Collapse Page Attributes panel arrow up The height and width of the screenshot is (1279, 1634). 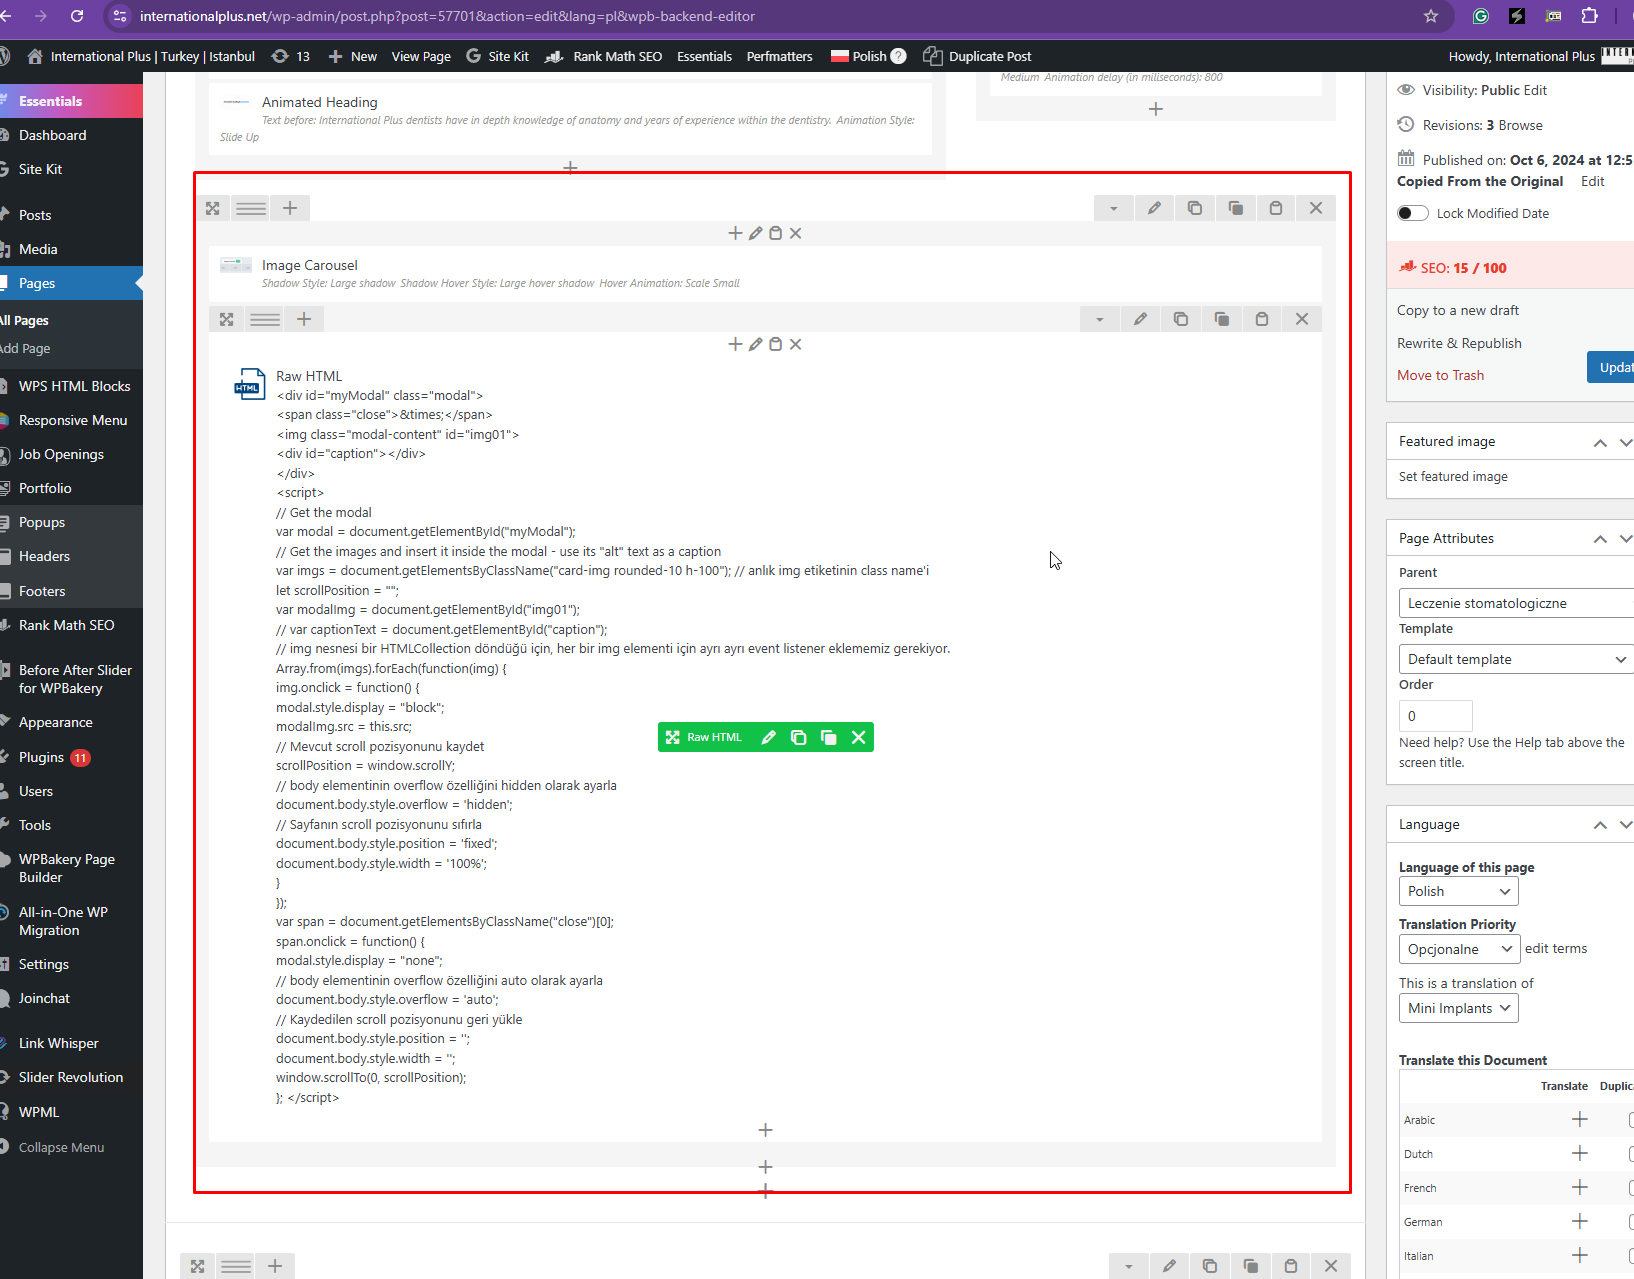click(x=1600, y=538)
